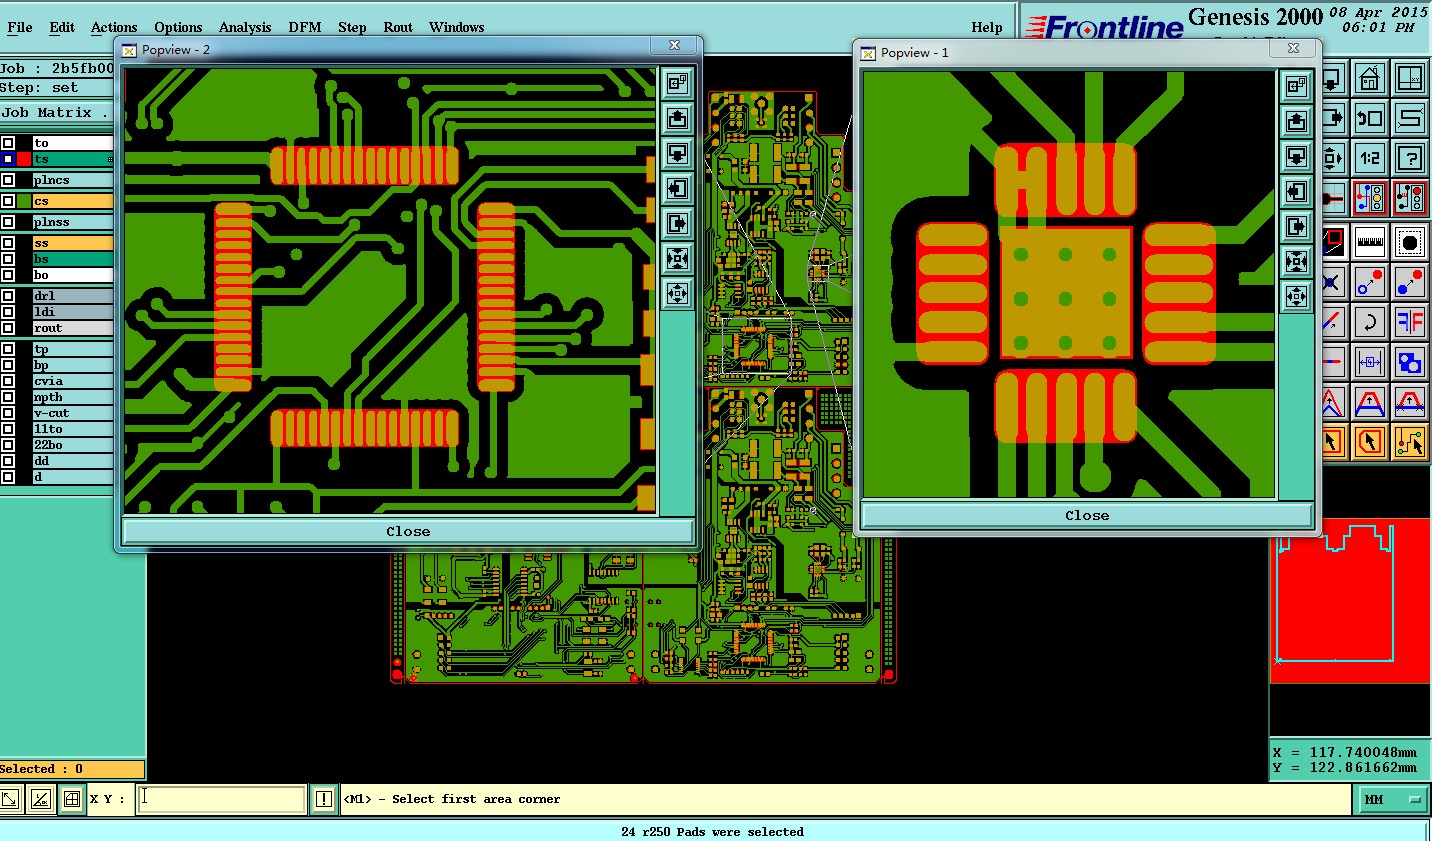Select the plnss layer name

tap(73, 222)
